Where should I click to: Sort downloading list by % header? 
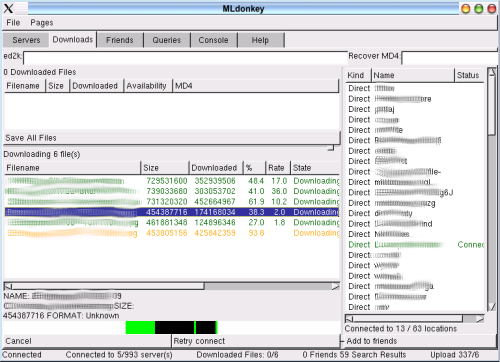[254, 168]
